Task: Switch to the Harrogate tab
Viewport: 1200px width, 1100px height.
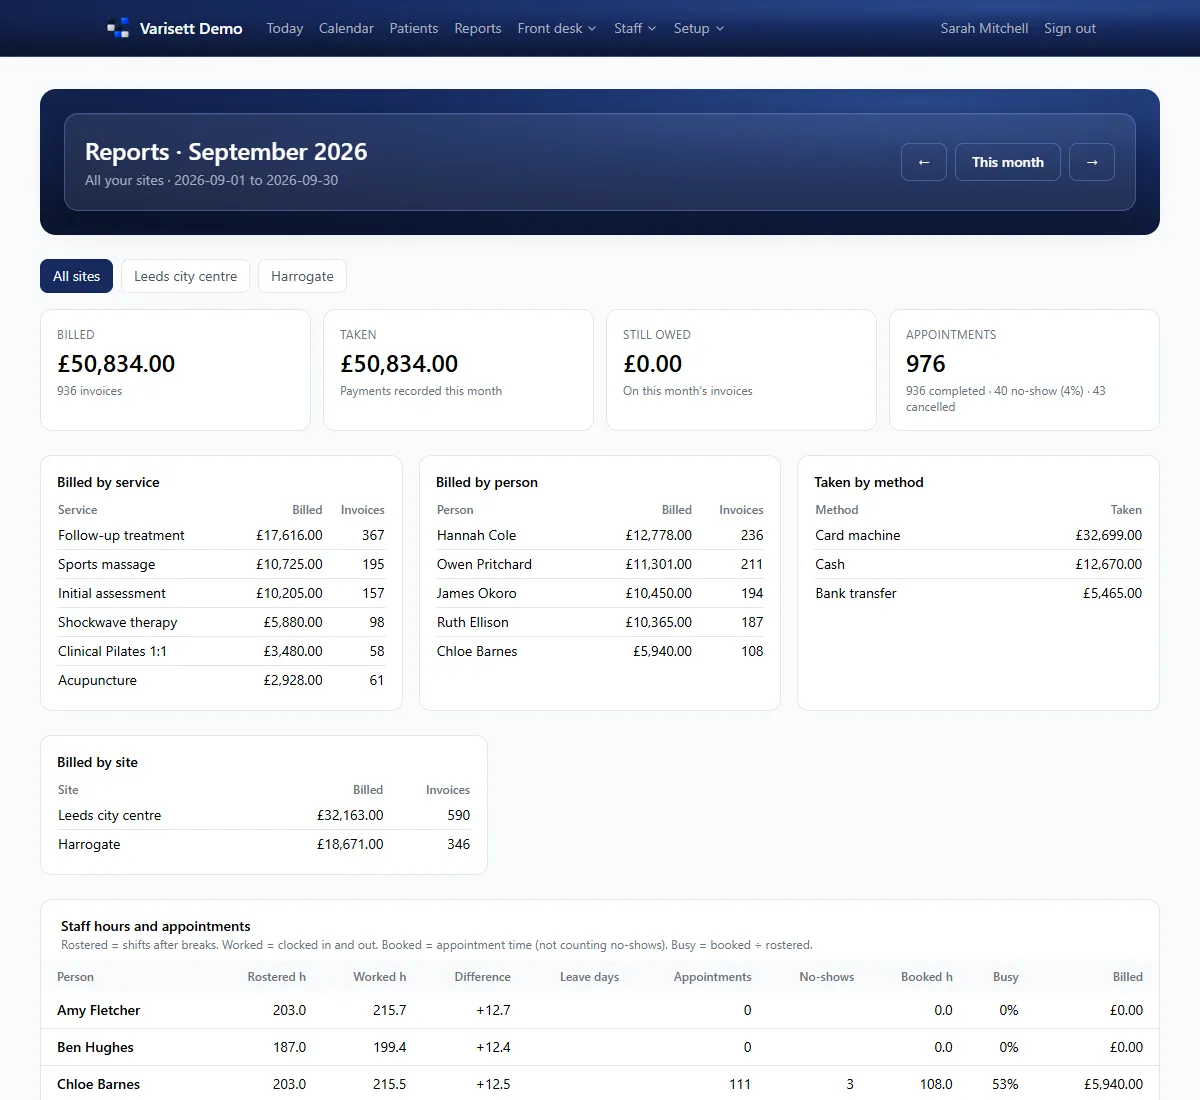Action: 302,276
